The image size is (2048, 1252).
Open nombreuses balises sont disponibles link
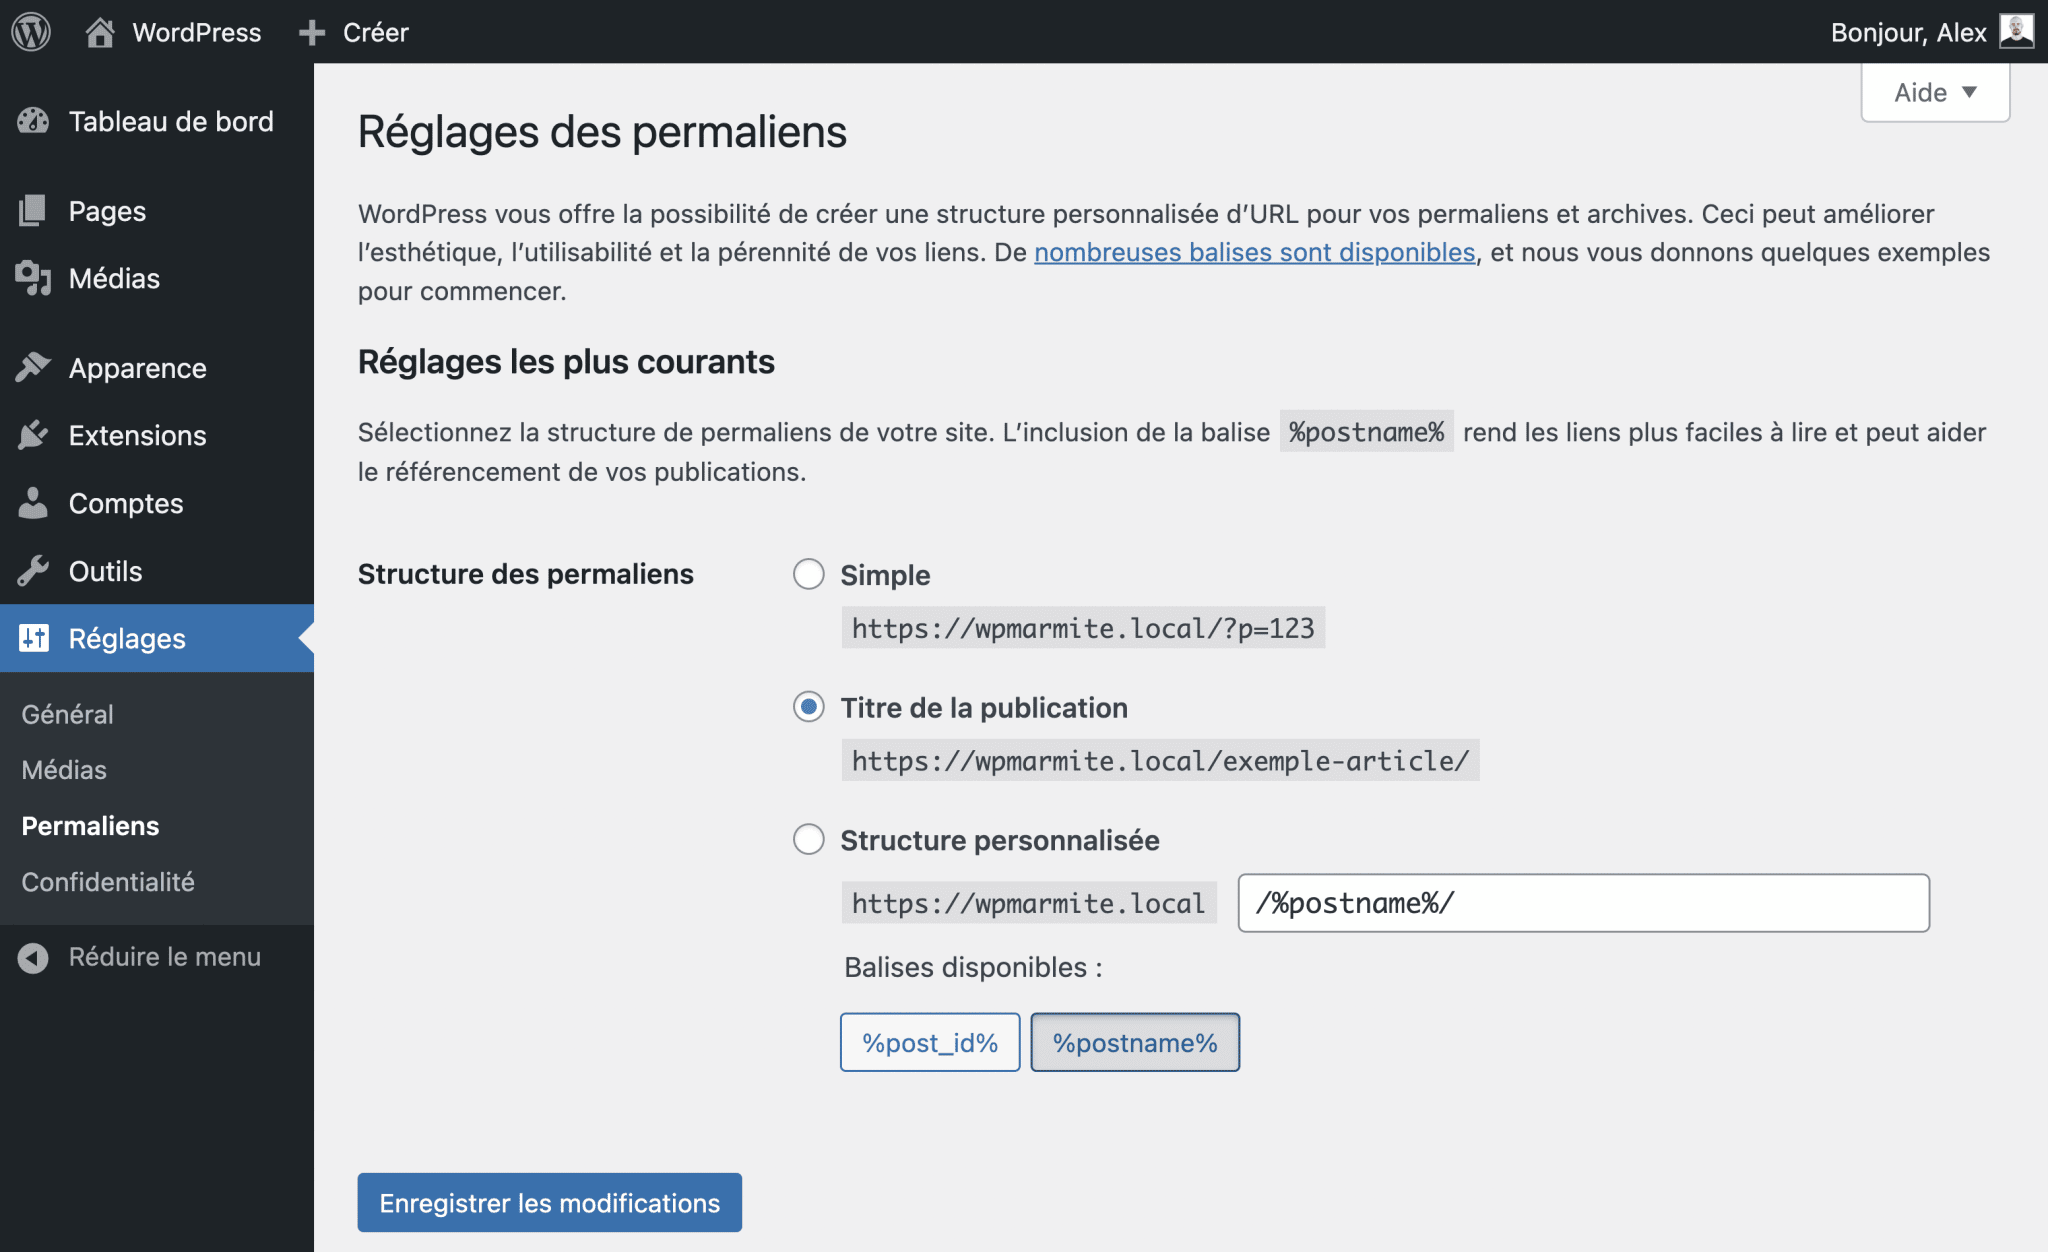pos(1254,252)
